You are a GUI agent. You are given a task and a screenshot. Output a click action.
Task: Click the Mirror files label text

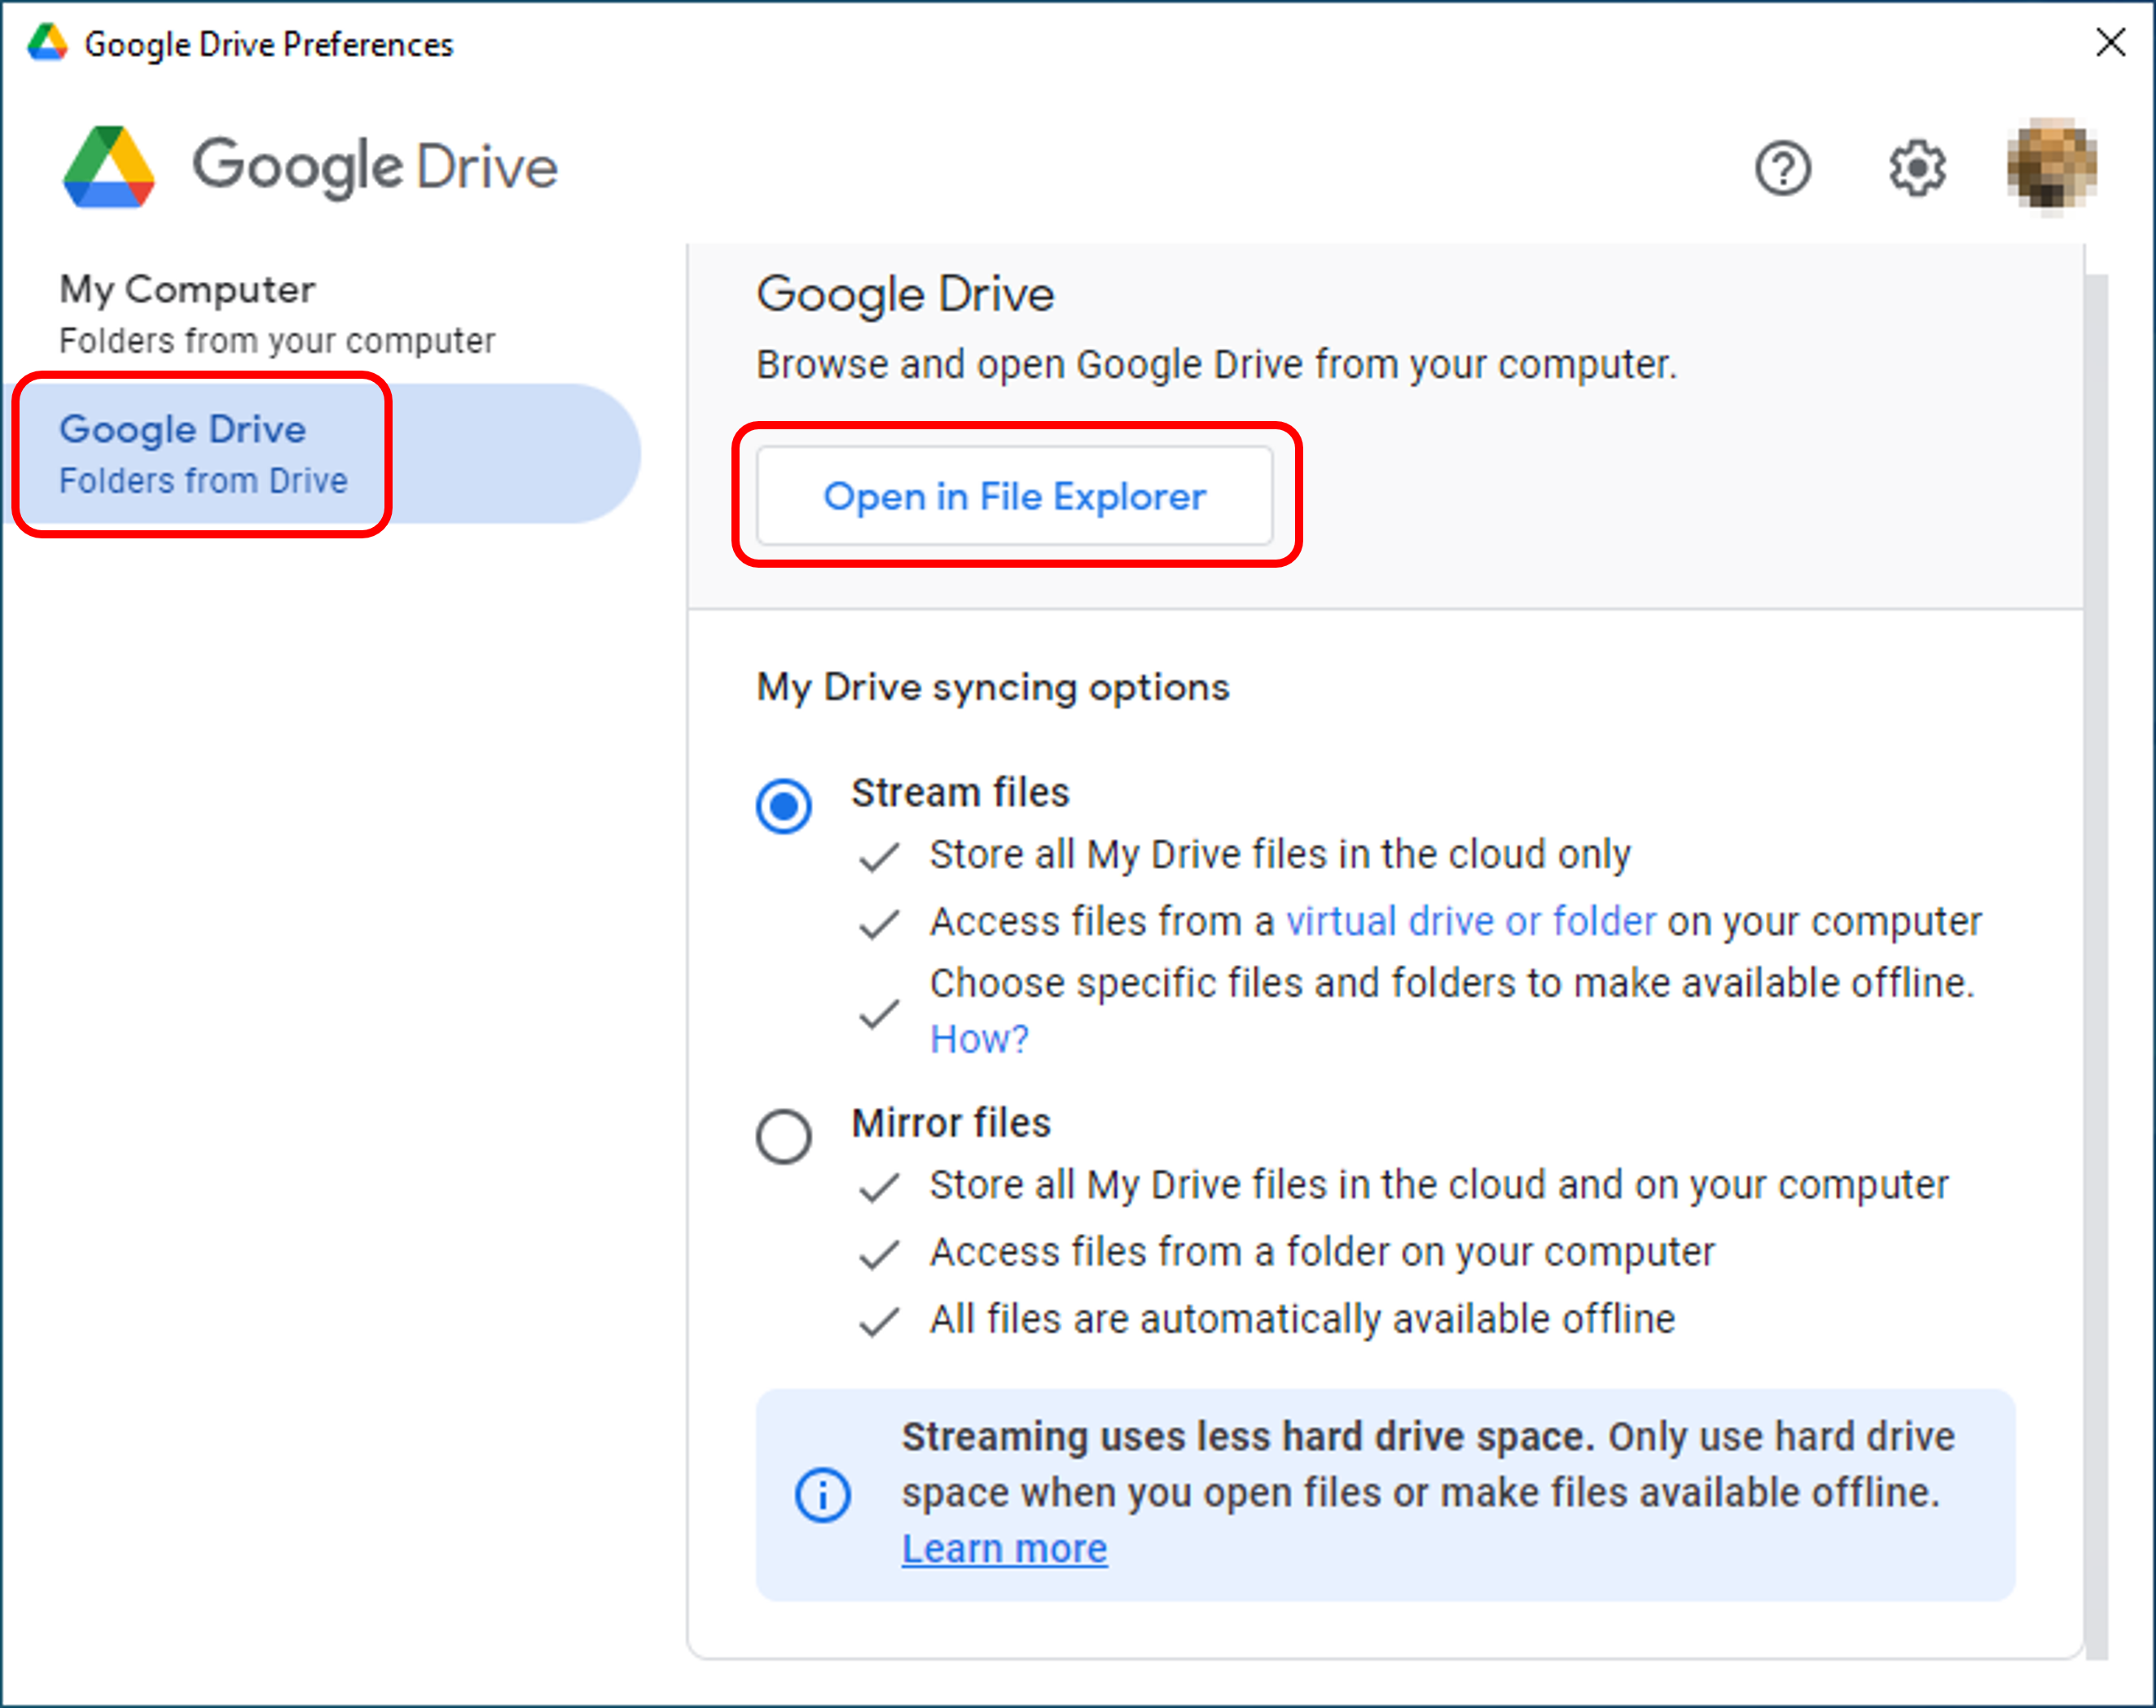(951, 1123)
